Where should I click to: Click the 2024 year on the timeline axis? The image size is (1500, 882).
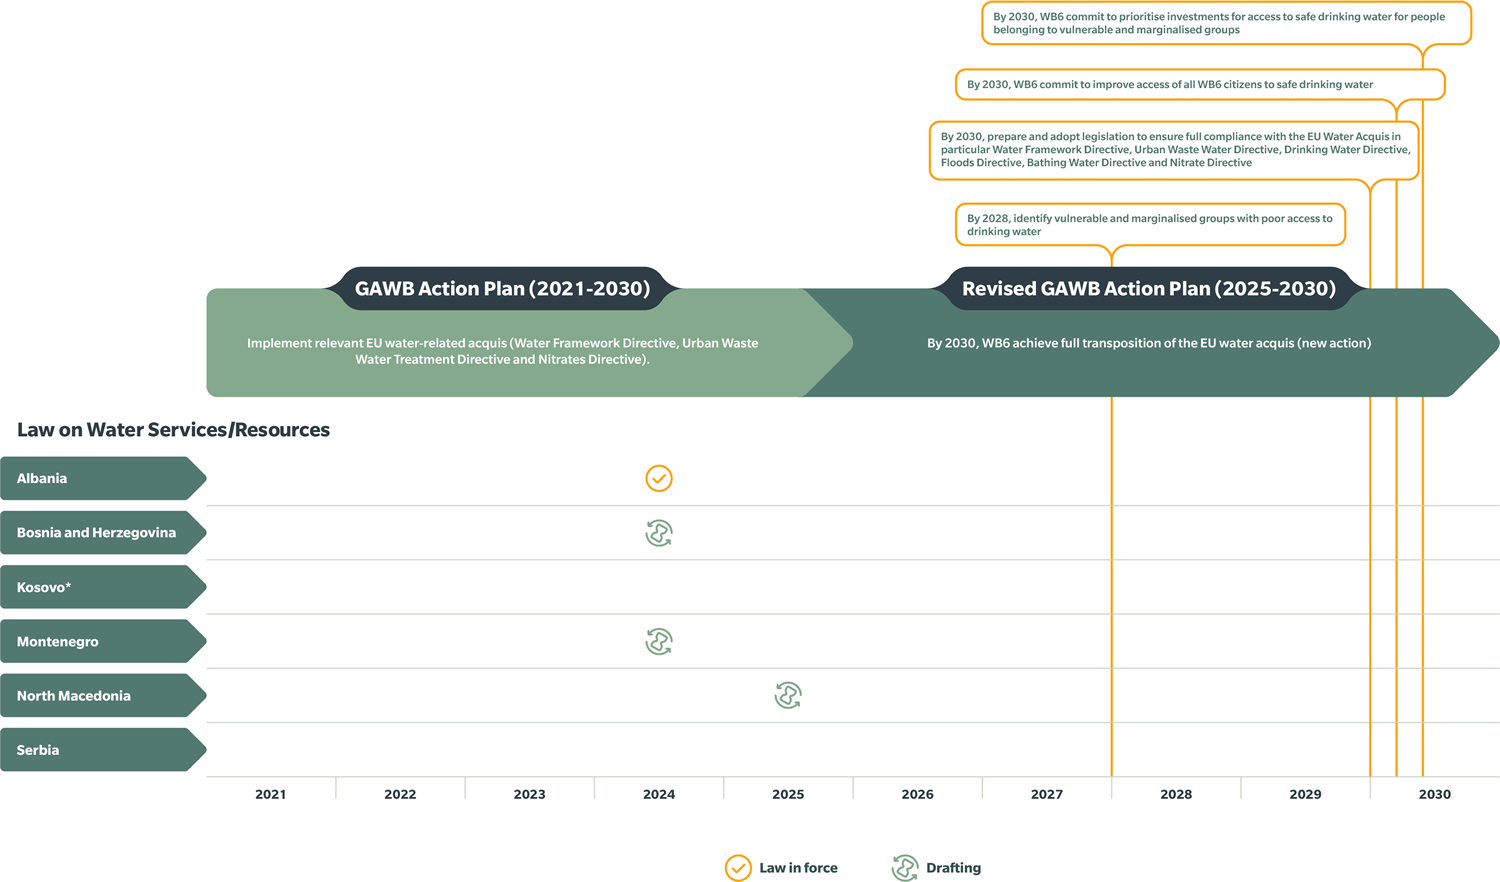pyautogui.click(x=659, y=794)
